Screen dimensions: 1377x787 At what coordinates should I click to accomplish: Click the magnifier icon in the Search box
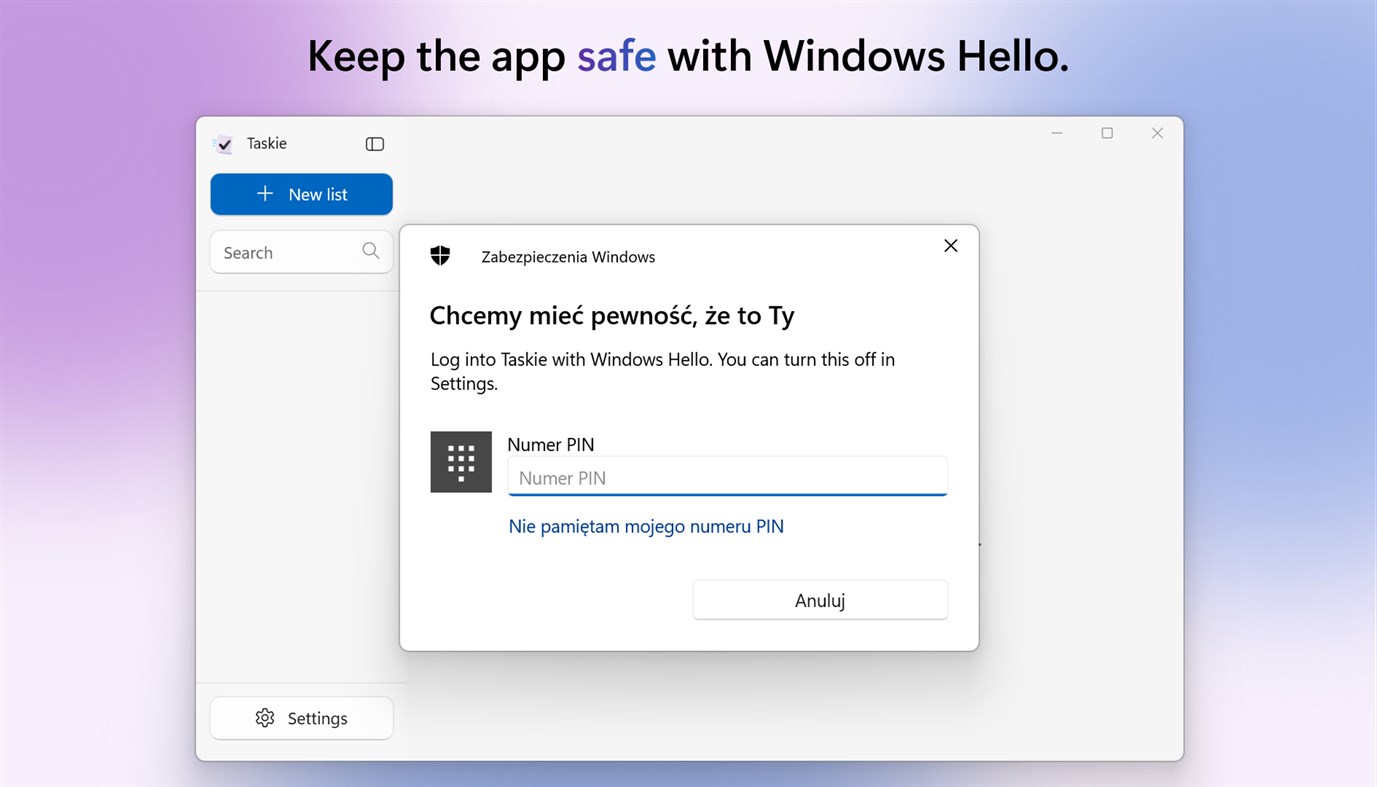click(x=370, y=251)
